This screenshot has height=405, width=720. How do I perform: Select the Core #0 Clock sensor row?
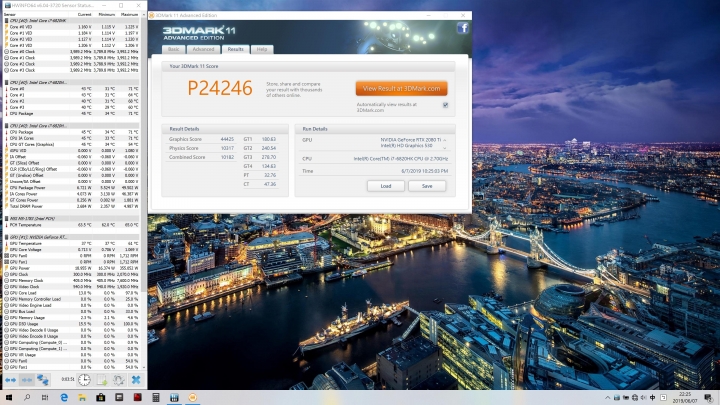pyautogui.click(x=71, y=52)
